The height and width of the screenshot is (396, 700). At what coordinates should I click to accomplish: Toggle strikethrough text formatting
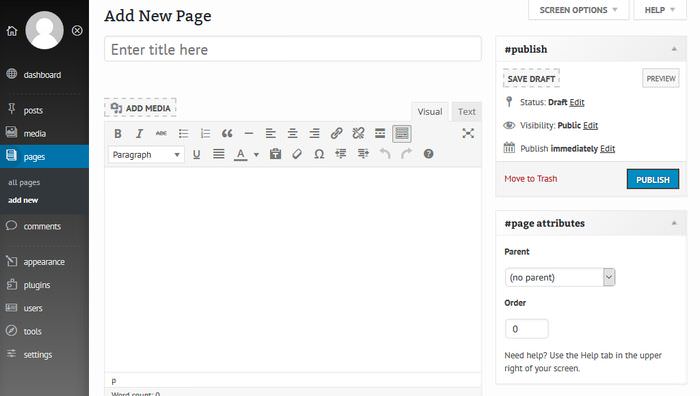161,133
